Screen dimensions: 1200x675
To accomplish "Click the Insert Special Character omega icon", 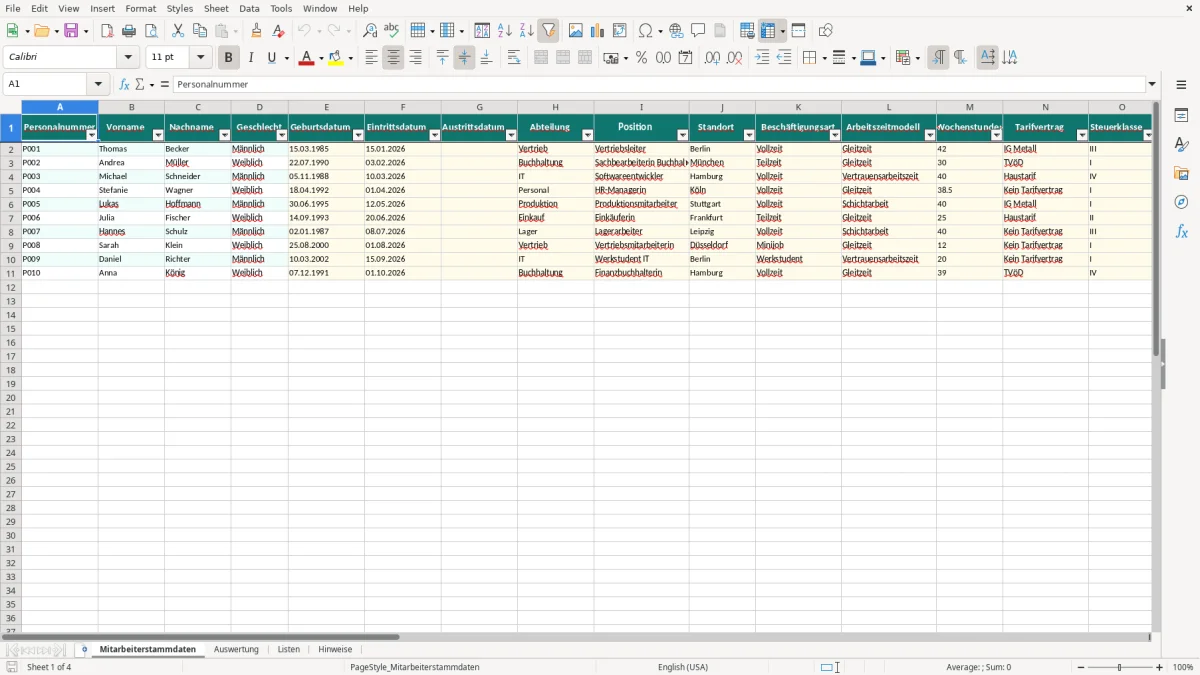I will (645, 31).
